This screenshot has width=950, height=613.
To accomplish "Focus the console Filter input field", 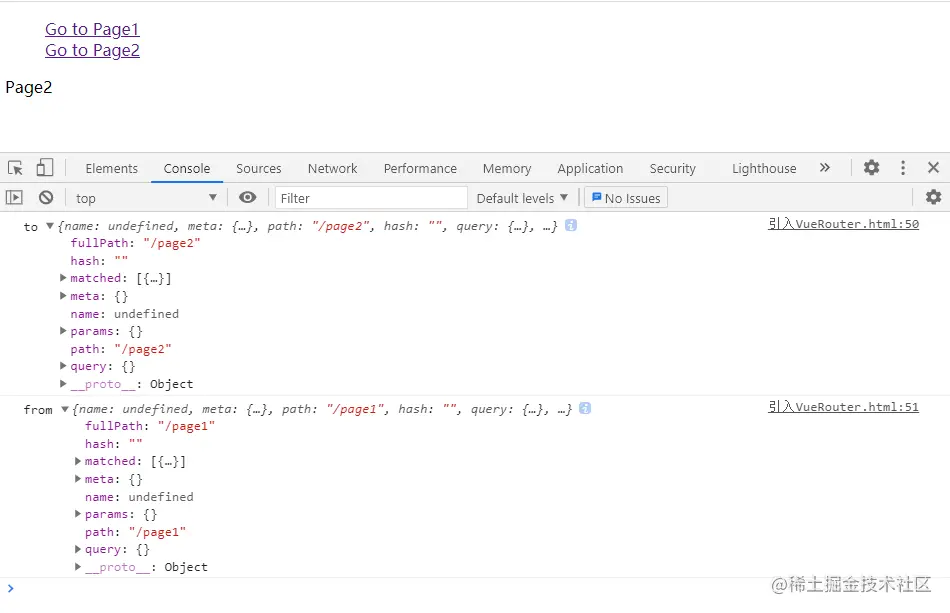I will (371, 198).
